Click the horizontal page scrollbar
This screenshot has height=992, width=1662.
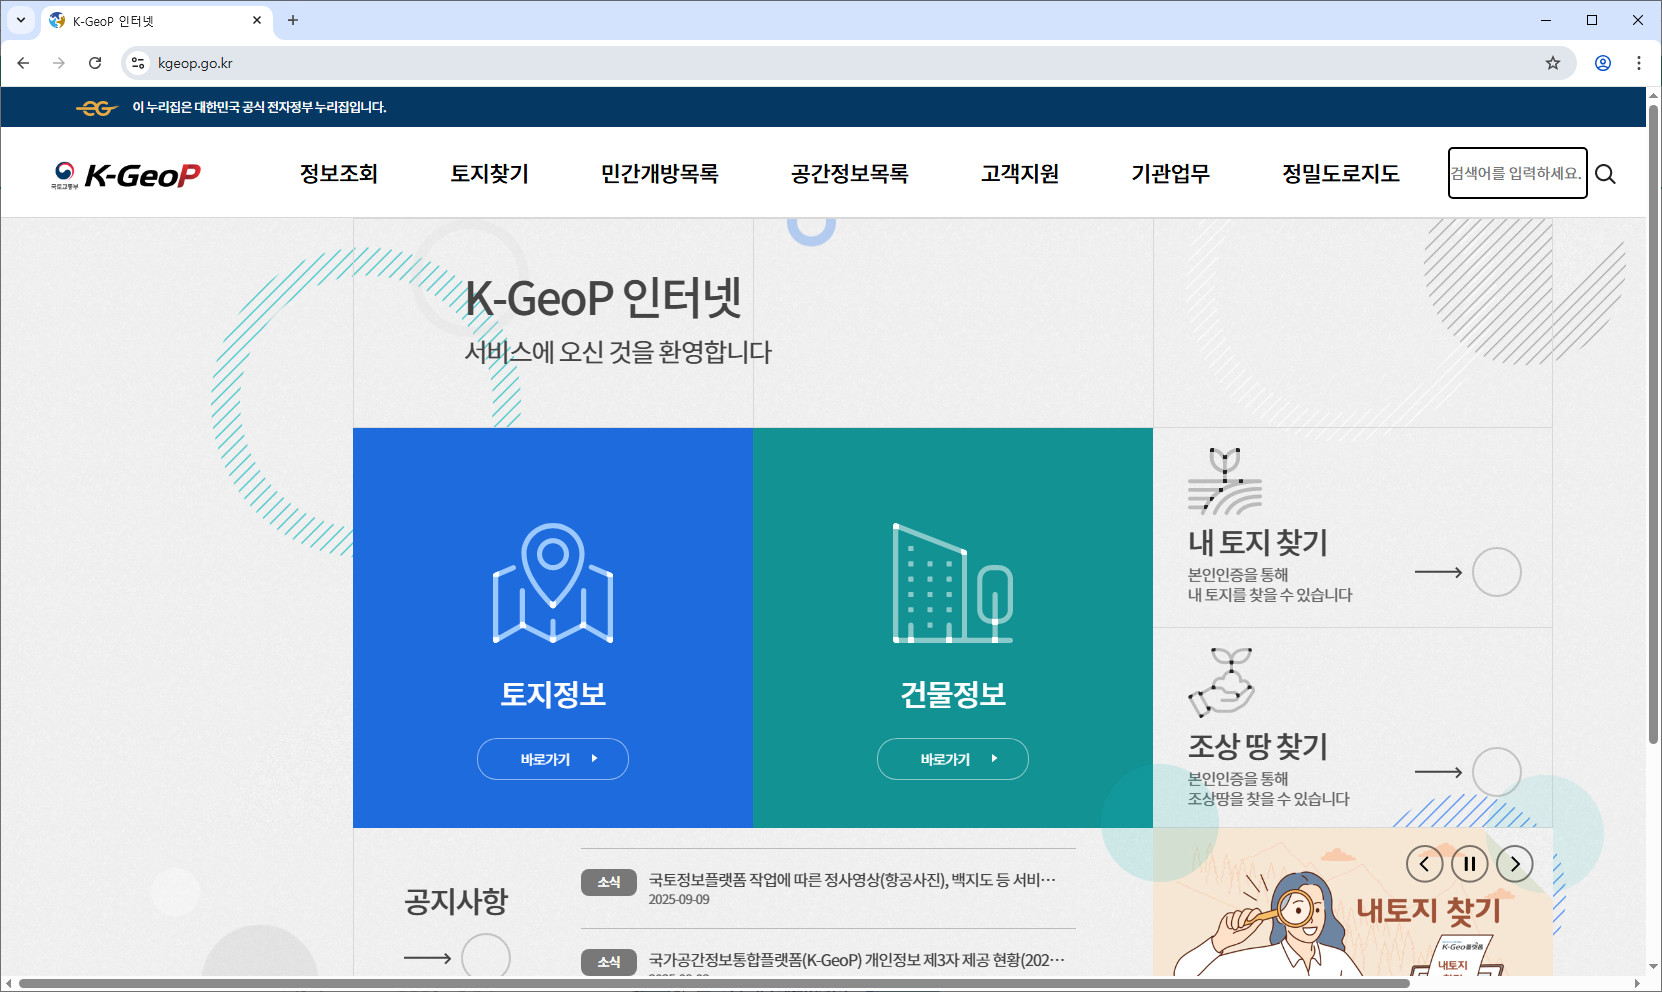click(x=714, y=984)
